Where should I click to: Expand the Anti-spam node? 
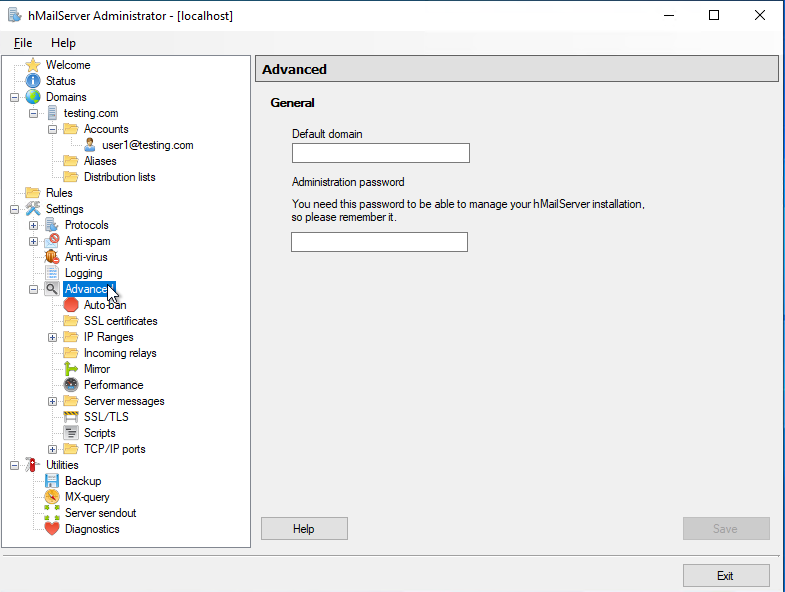(x=34, y=241)
